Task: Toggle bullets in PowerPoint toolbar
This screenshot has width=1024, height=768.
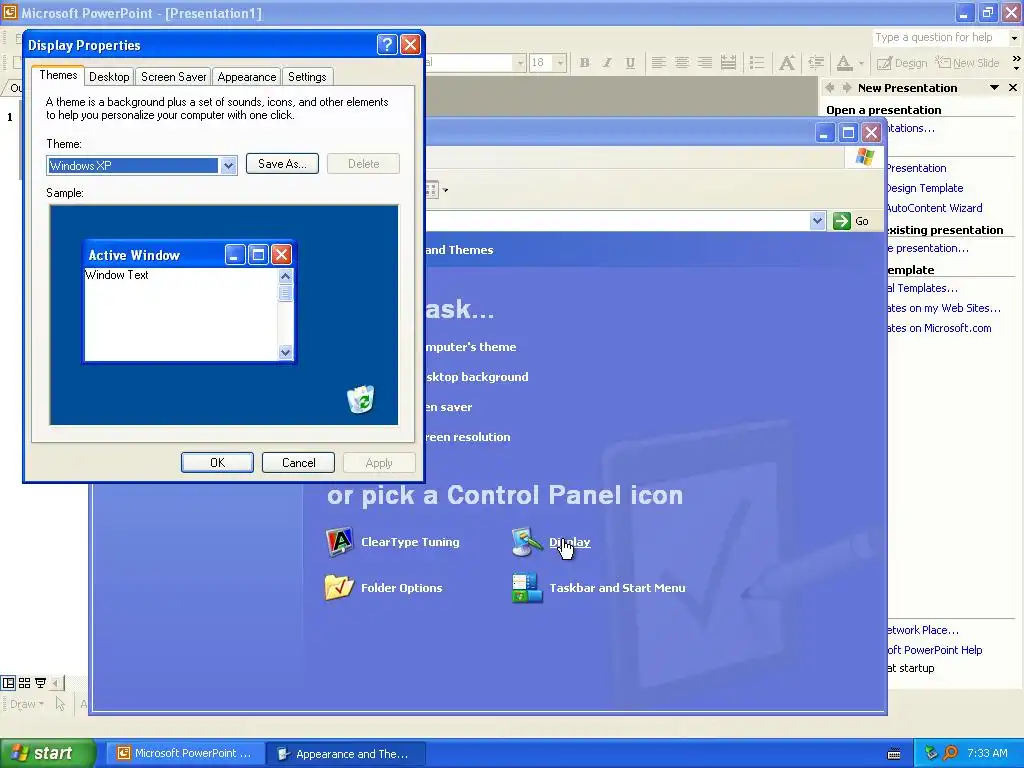Action: [x=757, y=63]
